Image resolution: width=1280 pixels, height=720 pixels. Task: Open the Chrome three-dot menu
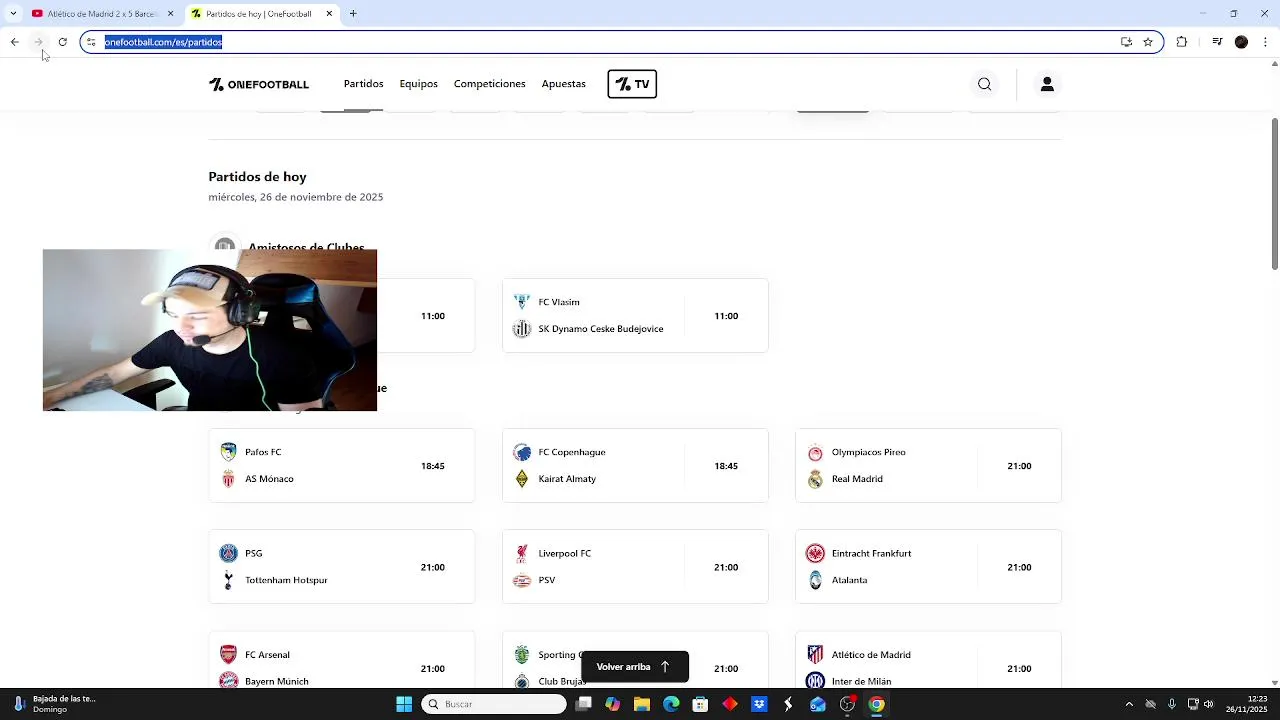(1266, 42)
